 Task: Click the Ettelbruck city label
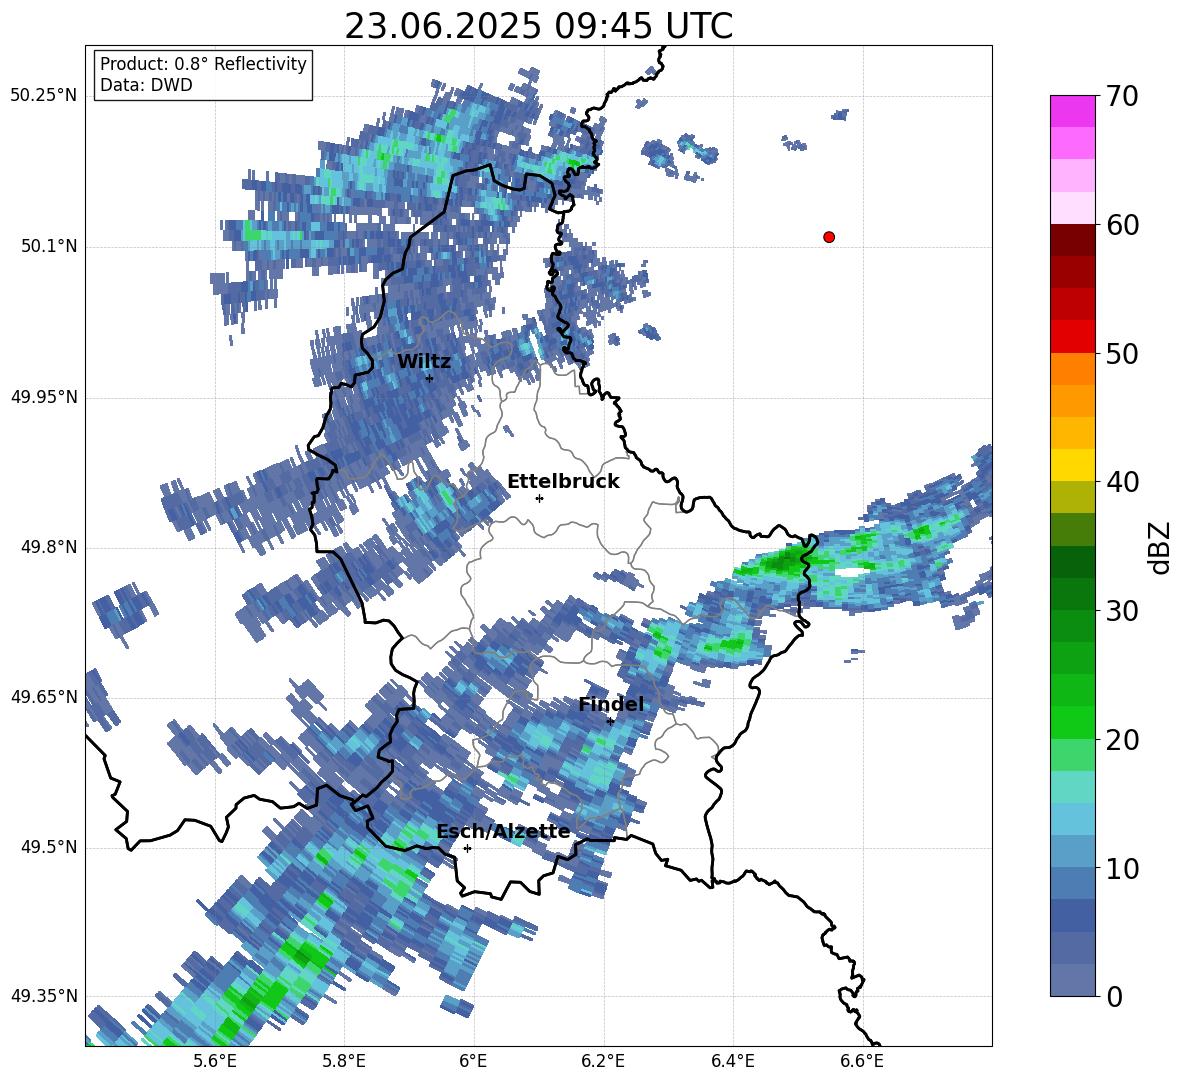click(x=563, y=482)
